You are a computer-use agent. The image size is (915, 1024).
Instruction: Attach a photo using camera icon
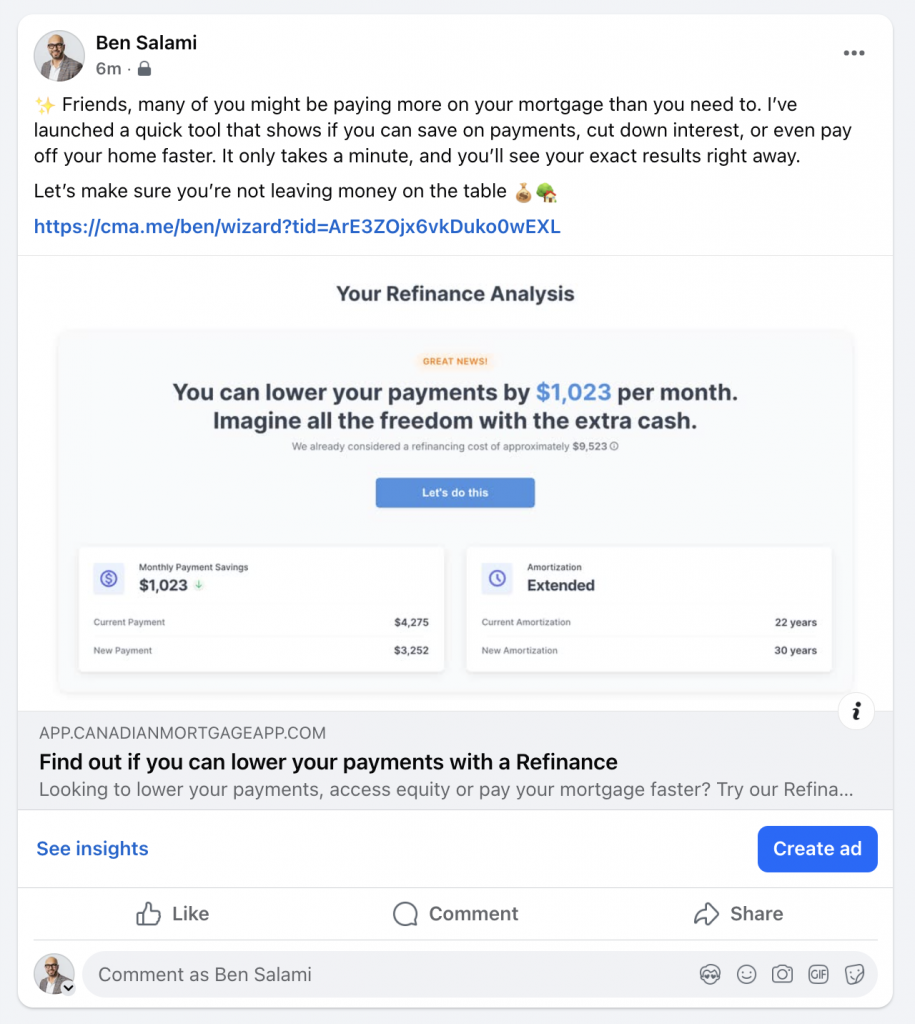tap(782, 974)
